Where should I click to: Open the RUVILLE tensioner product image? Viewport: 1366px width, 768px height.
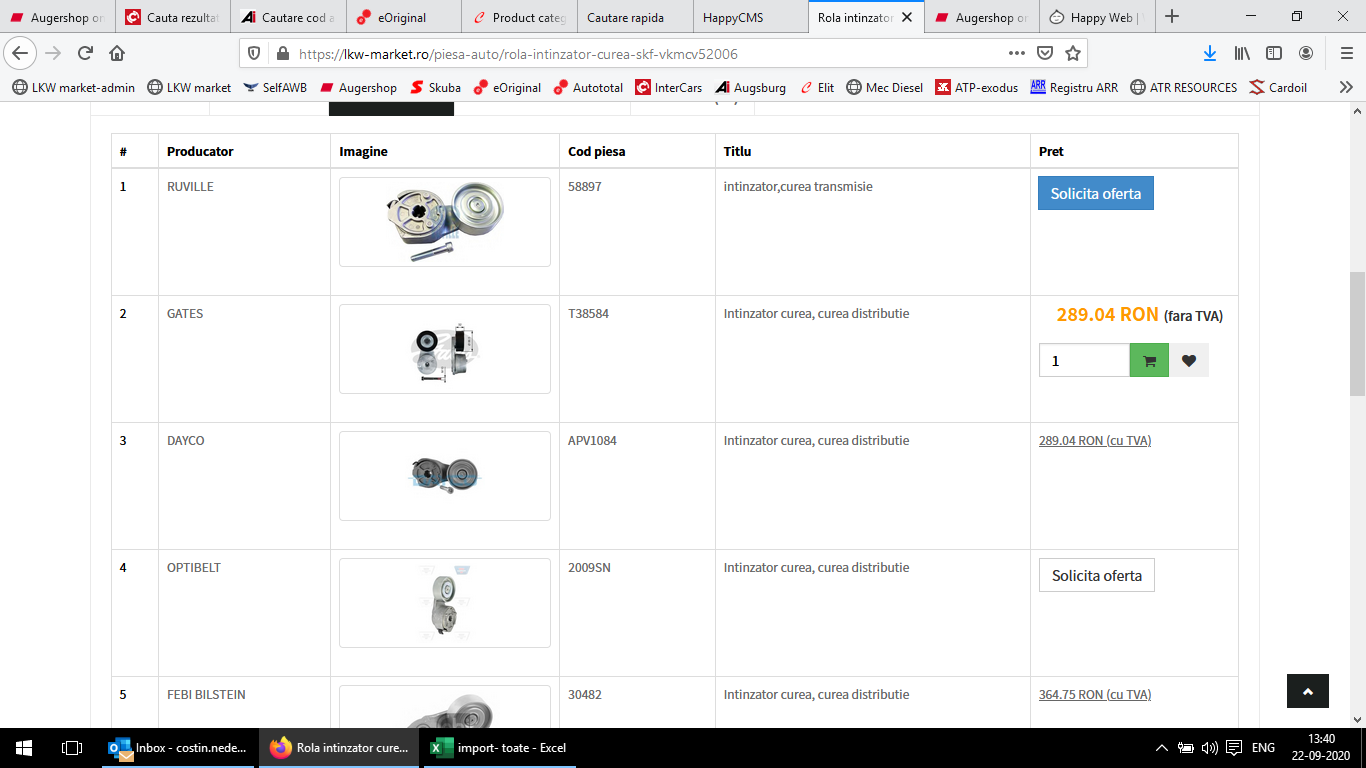(x=445, y=222)
